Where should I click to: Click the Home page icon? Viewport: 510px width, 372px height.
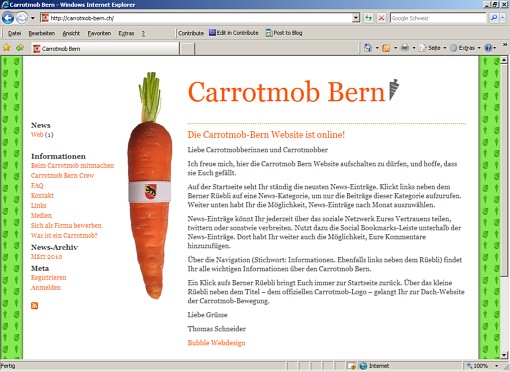tap(368, 48)
